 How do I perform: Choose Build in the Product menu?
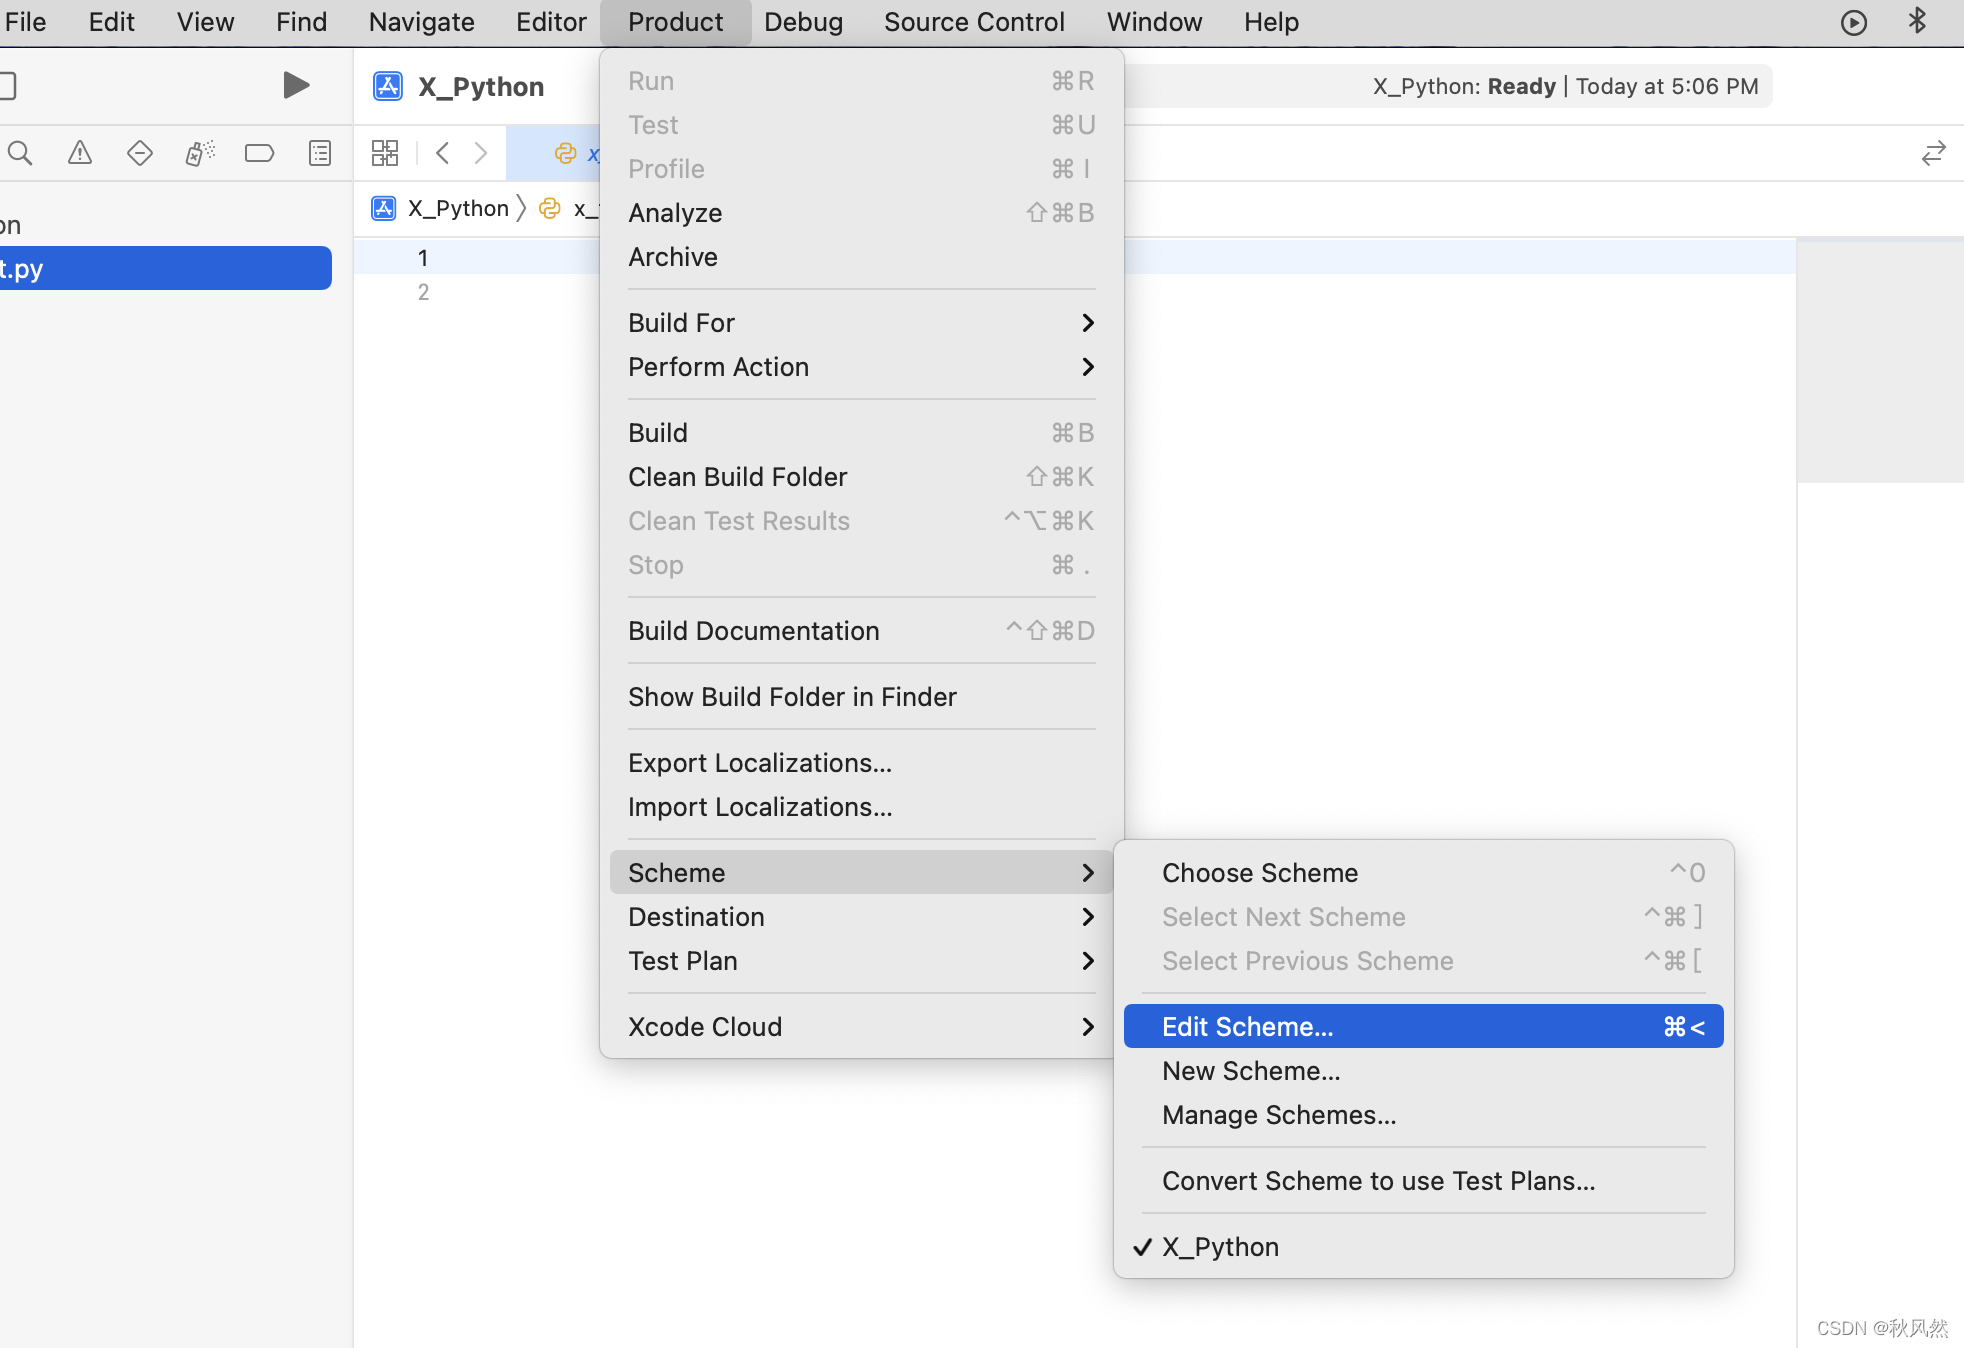pyautogui.click(x=861, y=433)
